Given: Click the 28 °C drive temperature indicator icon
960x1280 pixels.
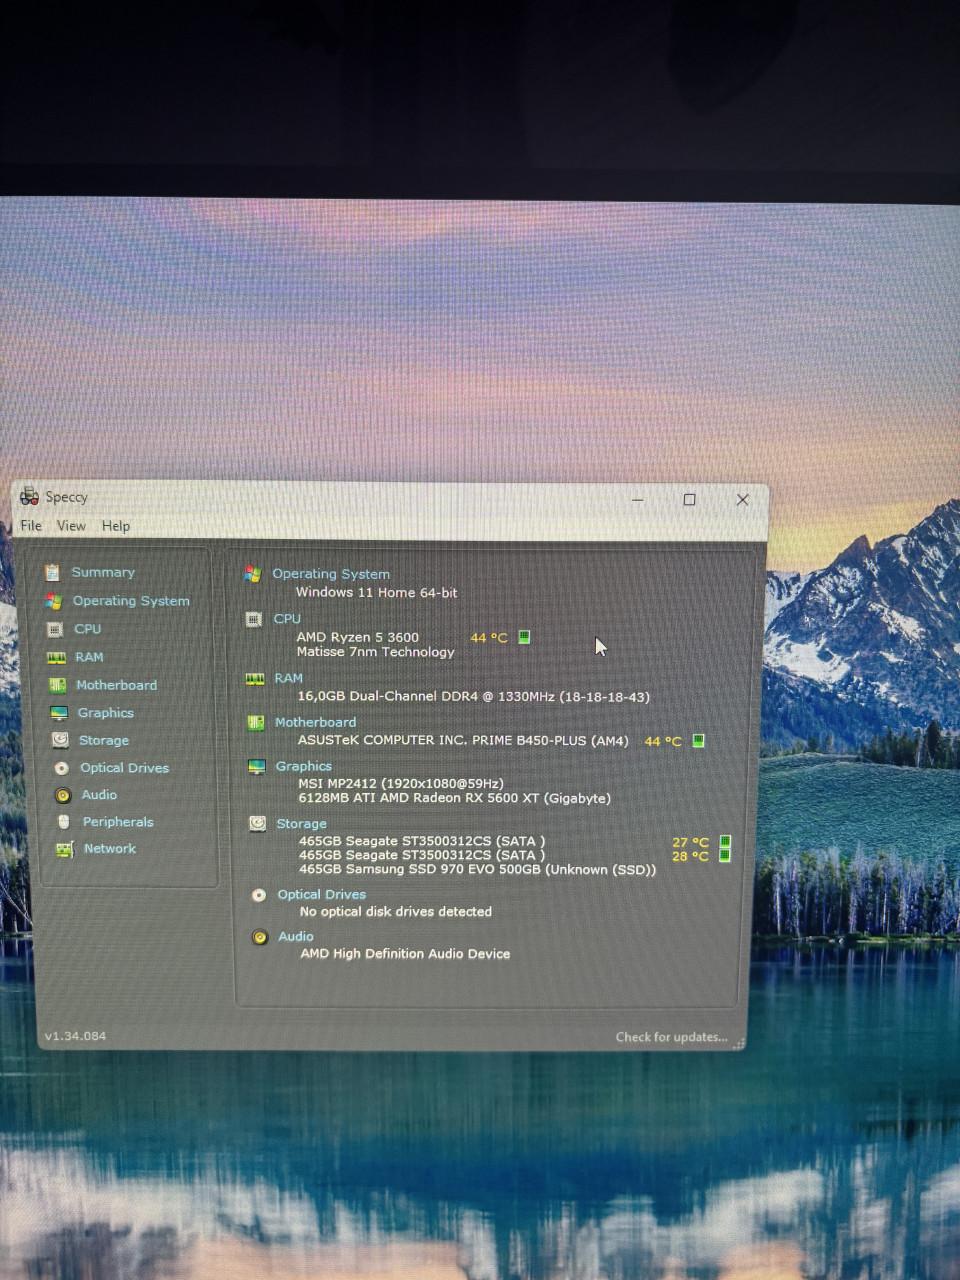Looking at the screenshot, I should tap(725, 856).
